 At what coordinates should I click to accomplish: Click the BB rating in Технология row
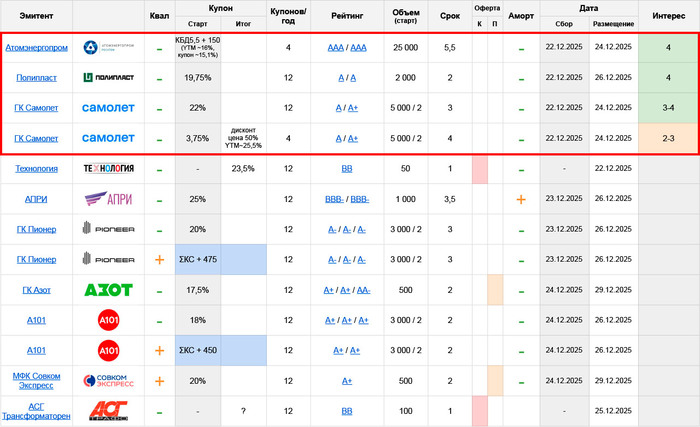346,169
